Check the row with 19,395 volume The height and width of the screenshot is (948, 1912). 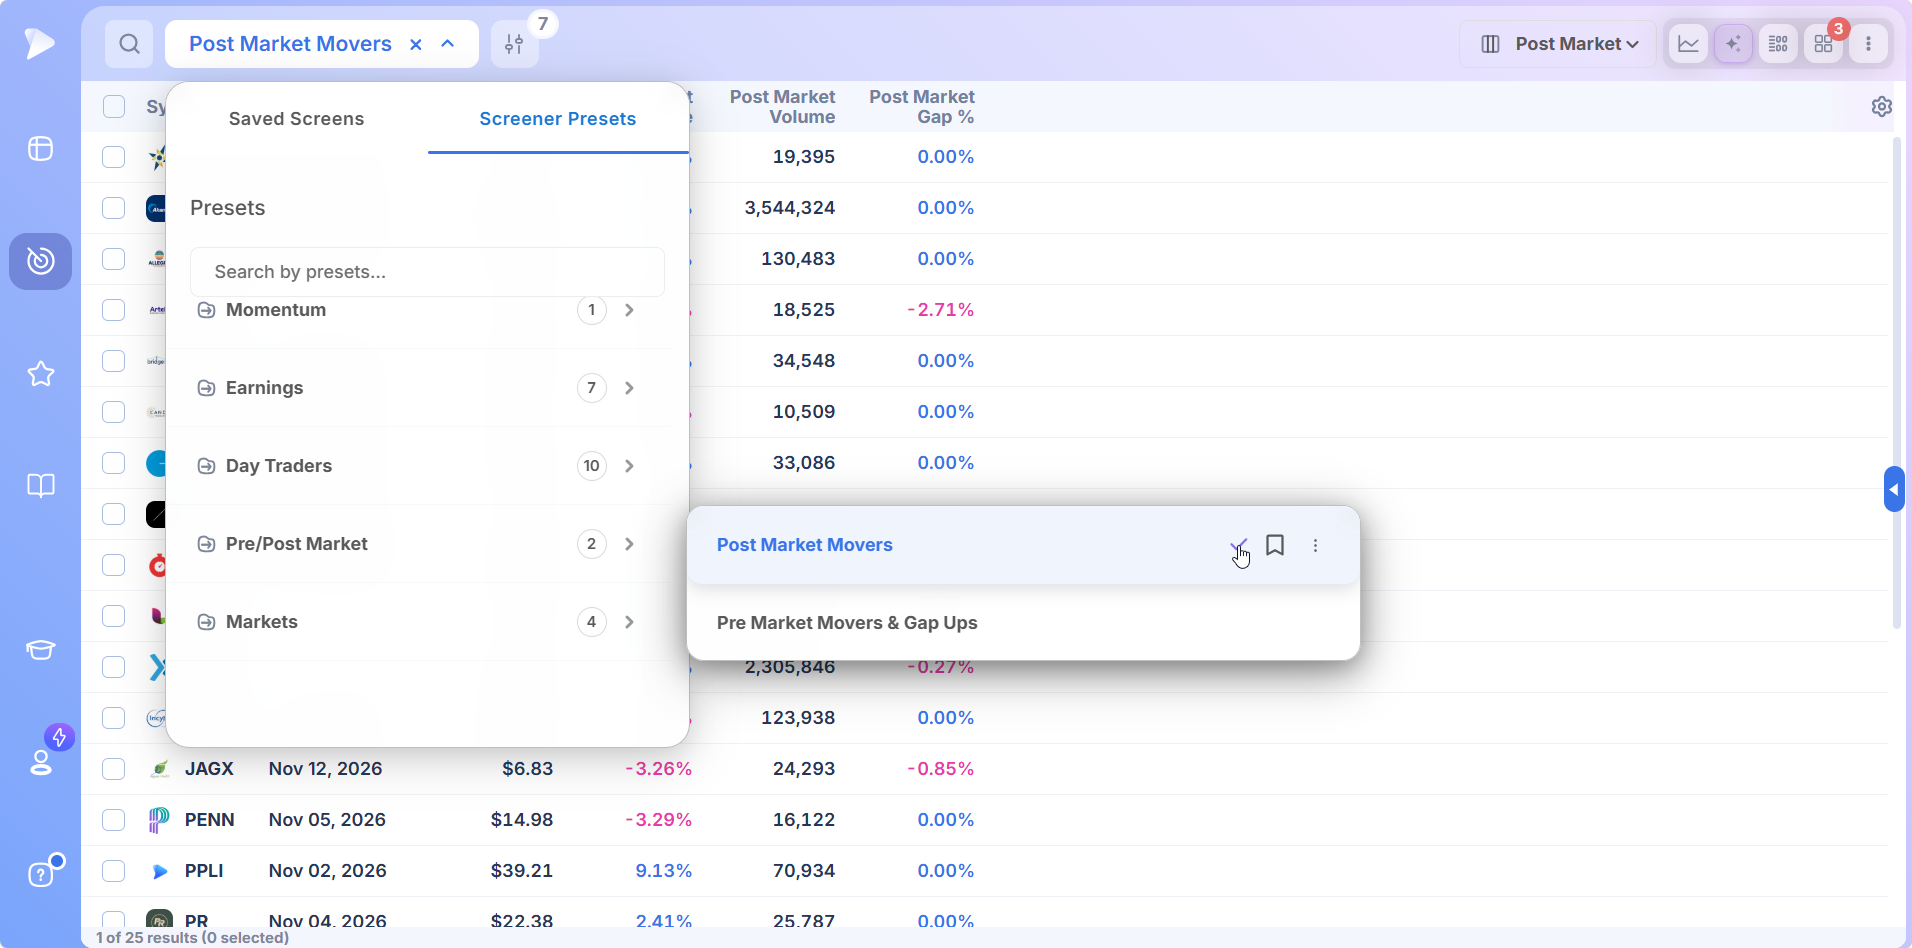click(x=114, y=157)
